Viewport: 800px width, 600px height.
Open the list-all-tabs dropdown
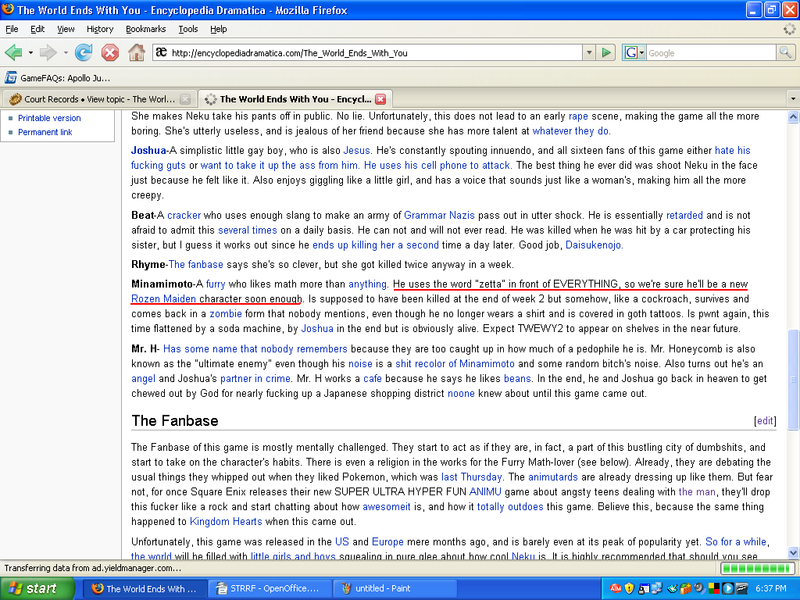792,98
